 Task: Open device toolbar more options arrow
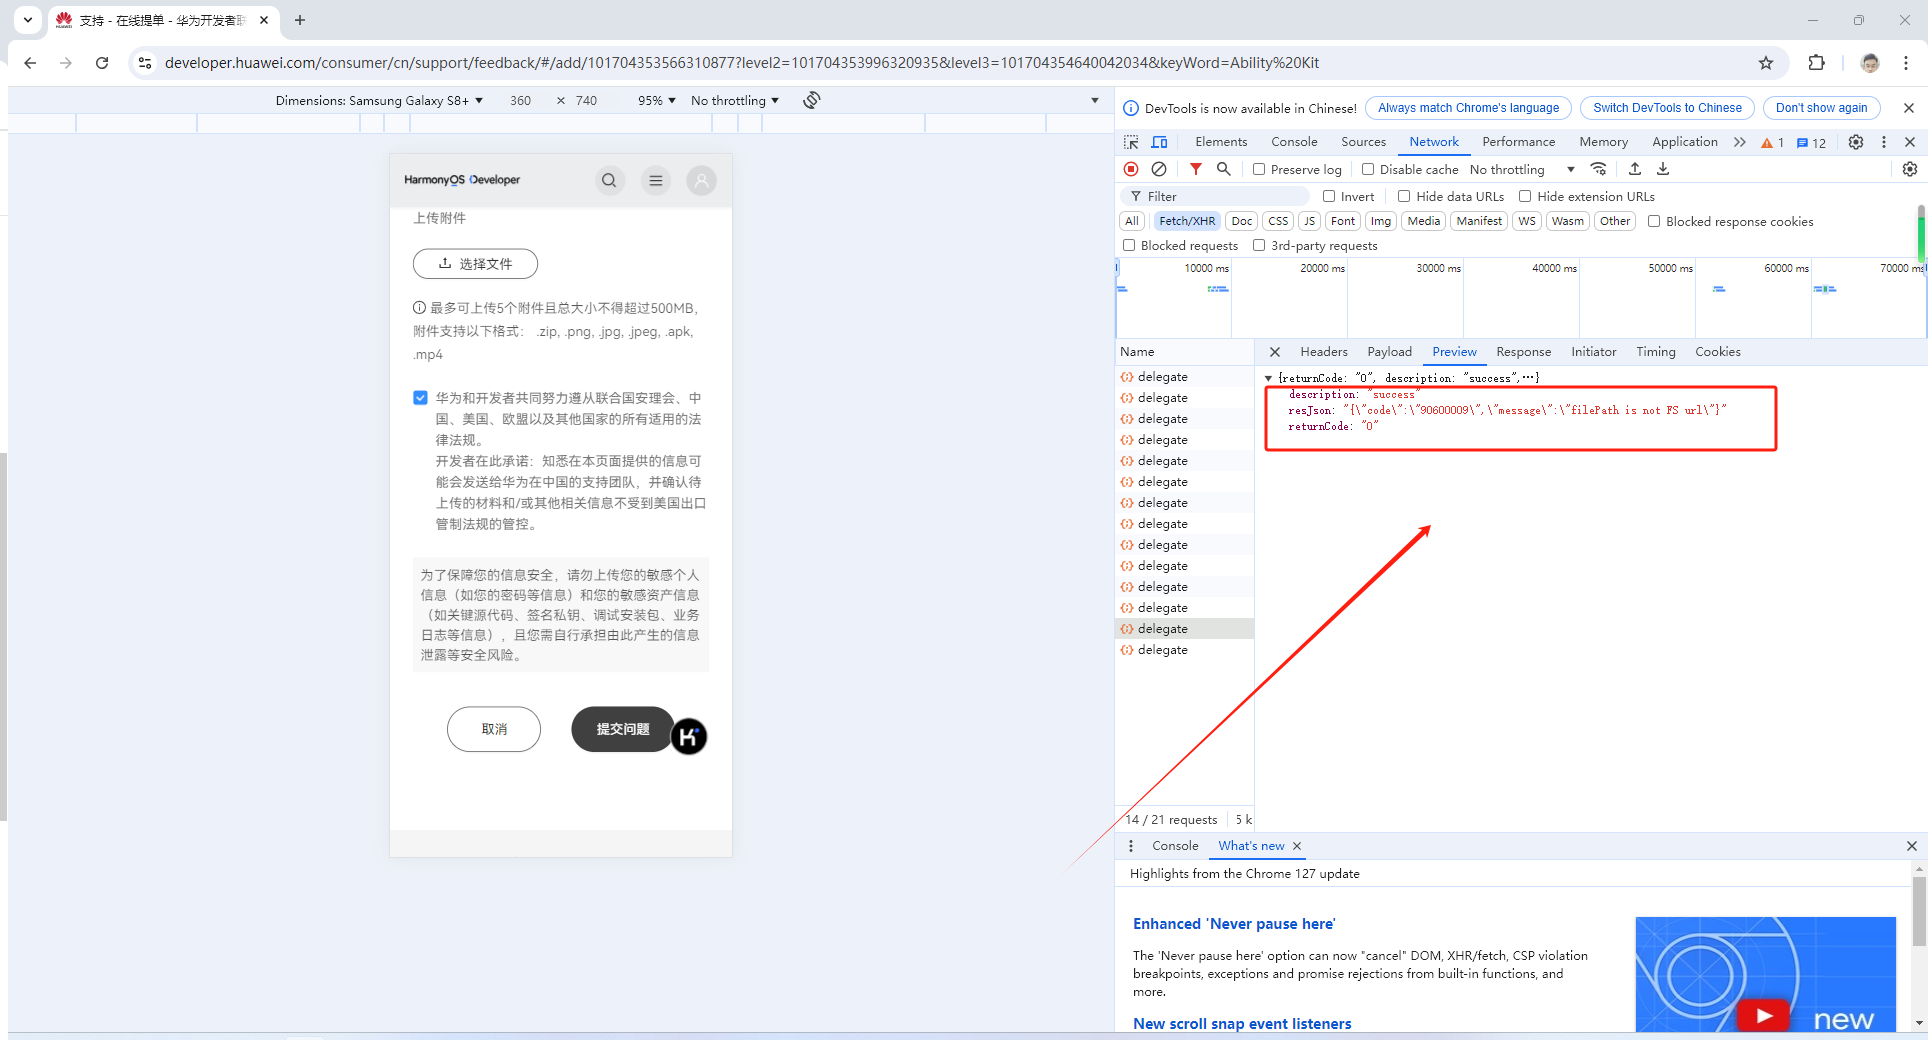pyautogui.click(x=1095, y=100)
